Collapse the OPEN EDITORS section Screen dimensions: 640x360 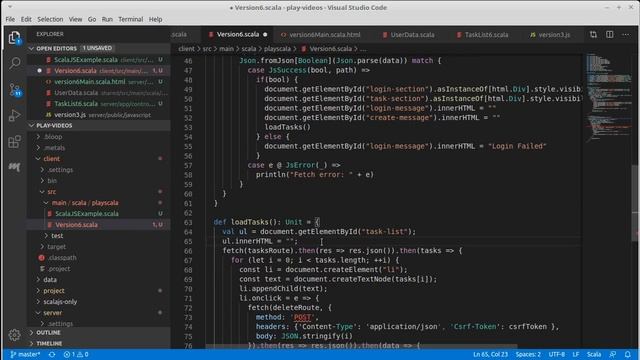coord(56,48)
